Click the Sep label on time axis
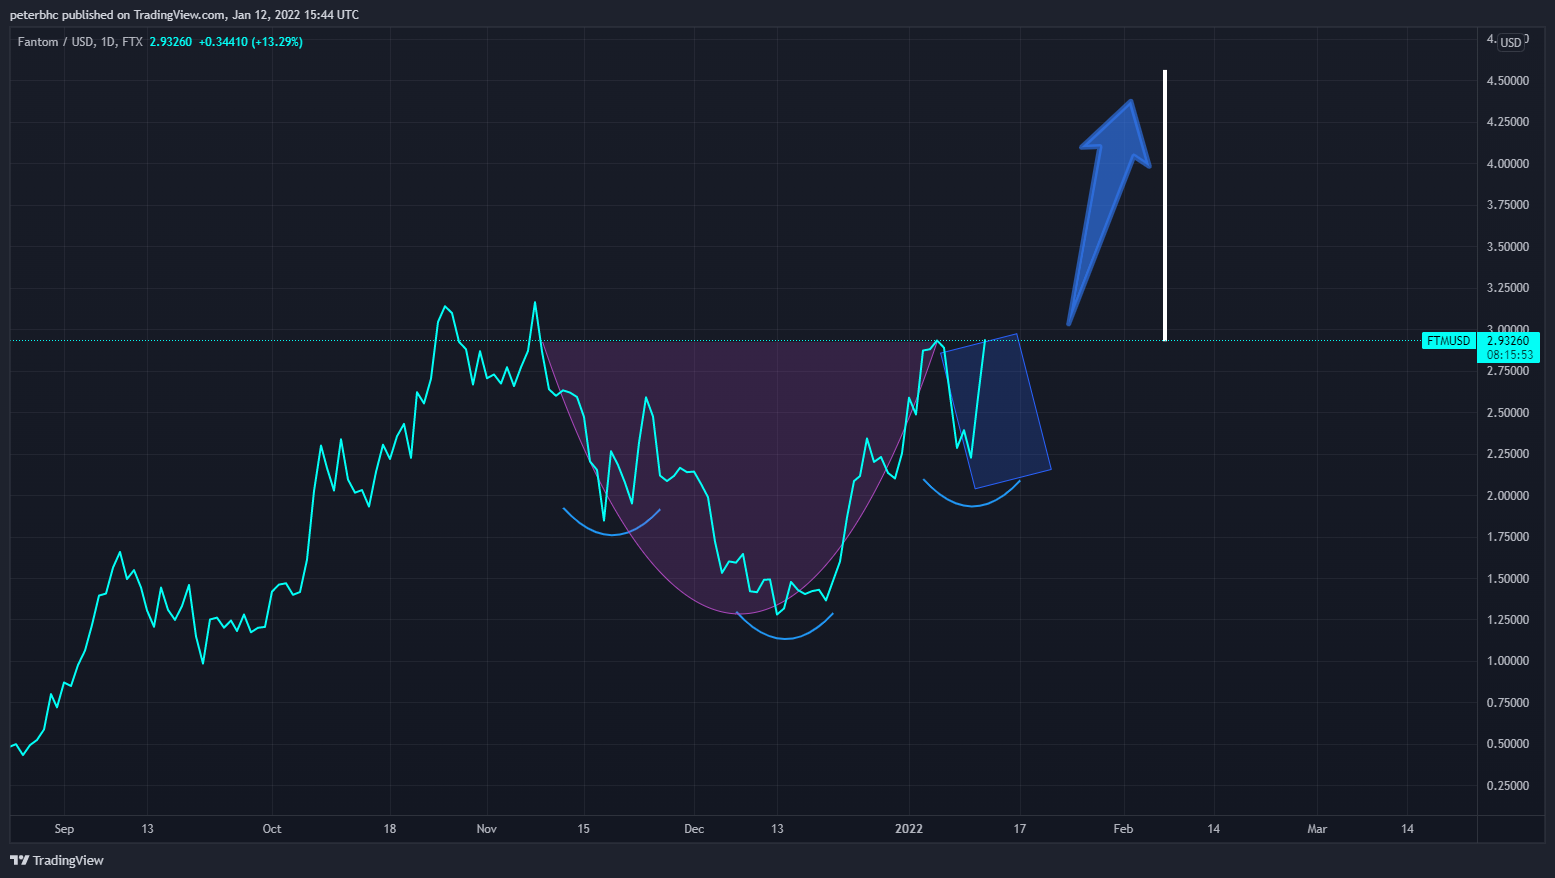Screen dimensions: 1555x878 click(64, 829)
